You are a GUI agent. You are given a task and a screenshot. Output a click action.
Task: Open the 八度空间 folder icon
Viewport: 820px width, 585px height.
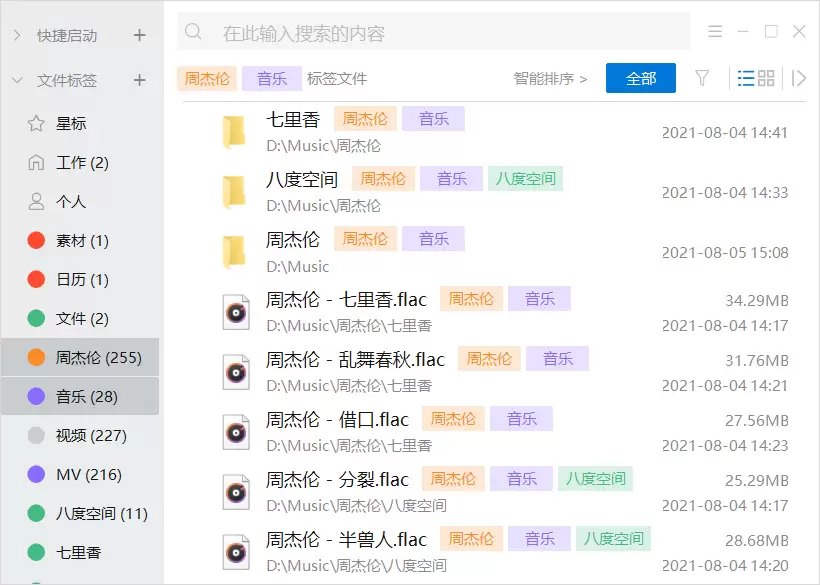point(234,192)
